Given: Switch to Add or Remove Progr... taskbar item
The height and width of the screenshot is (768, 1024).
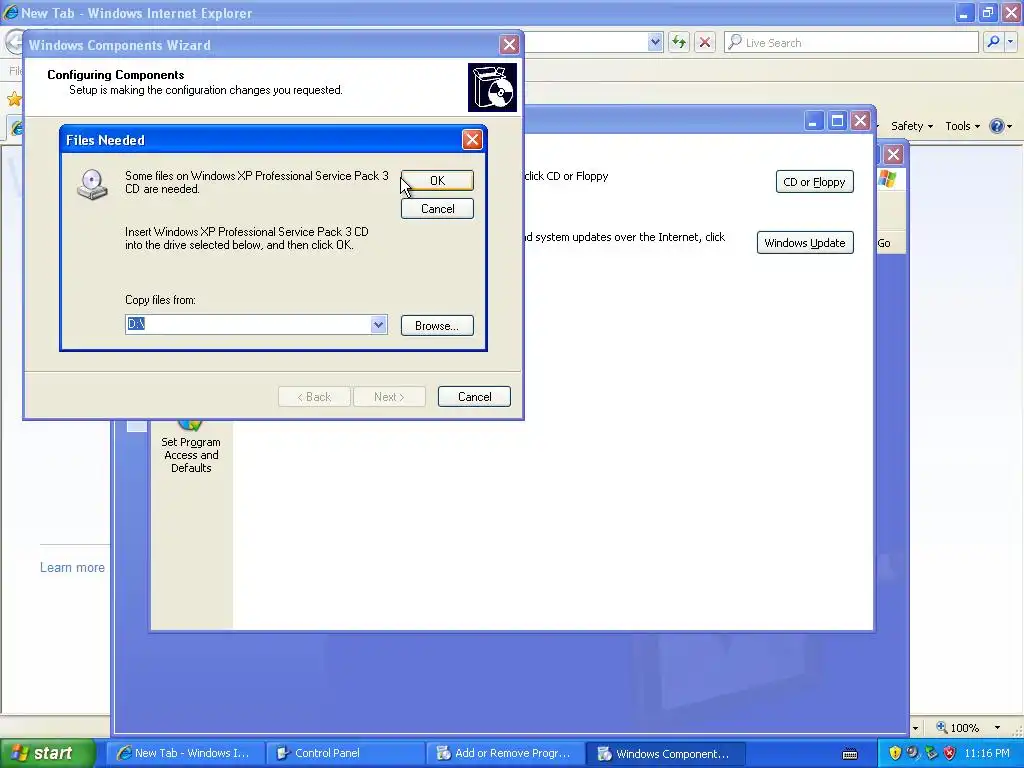Looking at the screenshot, I should click(505, 754).
